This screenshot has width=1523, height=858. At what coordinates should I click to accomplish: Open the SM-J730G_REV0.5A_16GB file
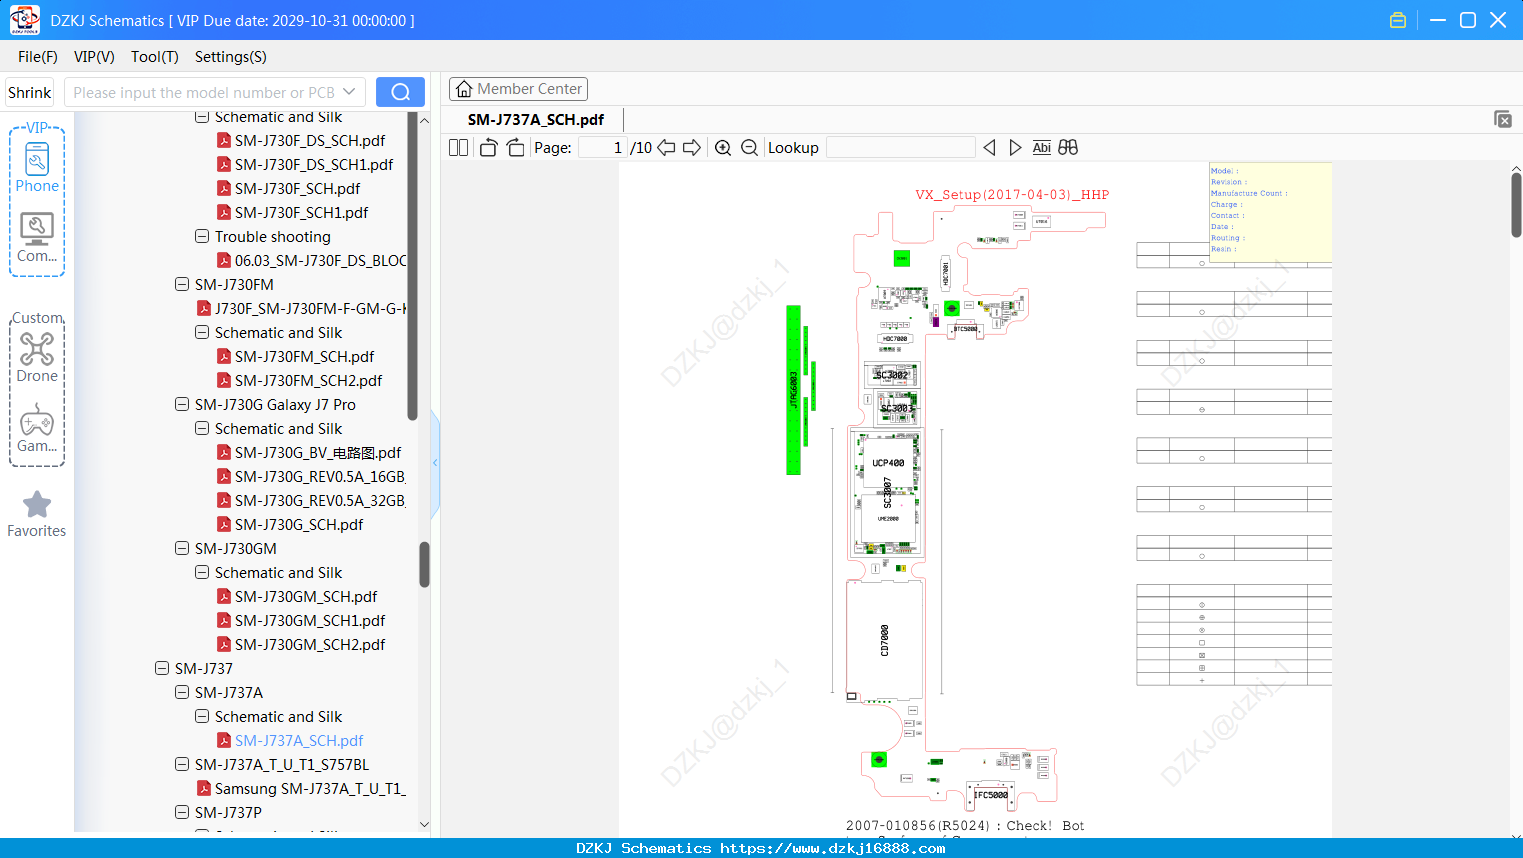pos(320,477)
